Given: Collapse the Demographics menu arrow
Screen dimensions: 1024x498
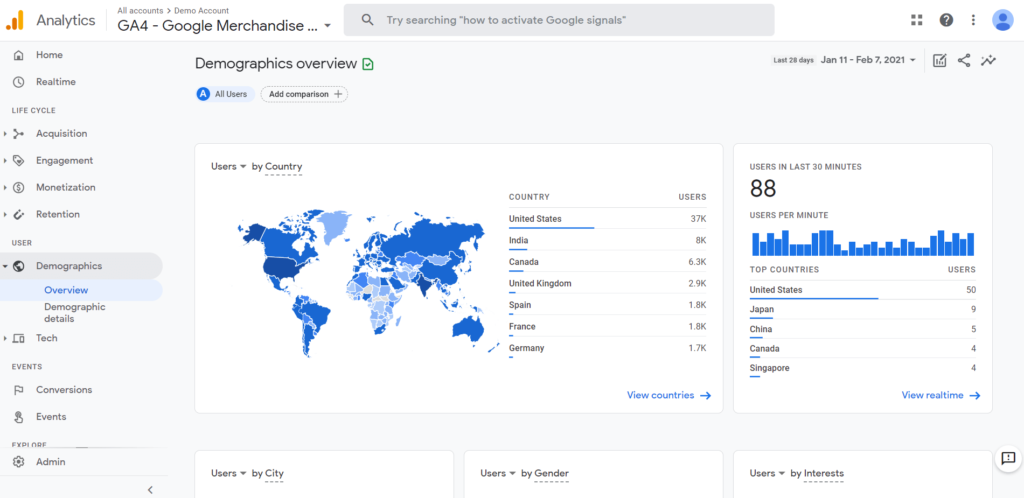Looking at the screenshot, I should (5, 266).
